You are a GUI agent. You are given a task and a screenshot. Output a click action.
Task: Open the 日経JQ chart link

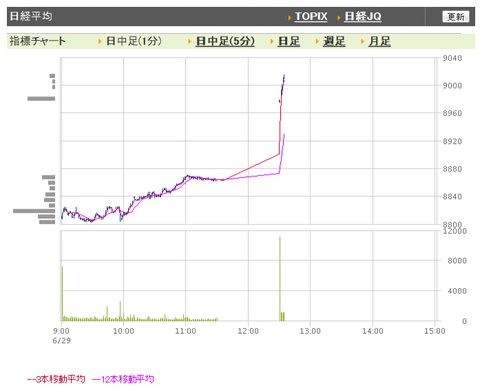363,16
